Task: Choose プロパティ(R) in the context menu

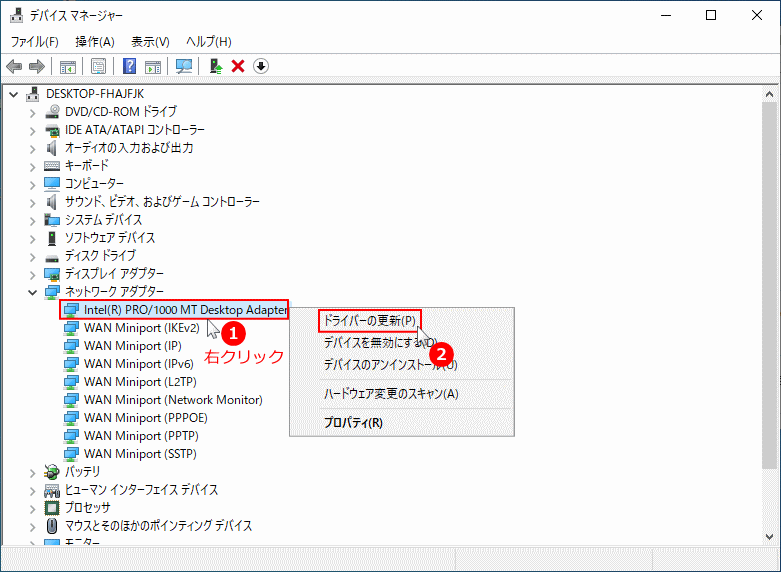Action: tap(401, 423)
